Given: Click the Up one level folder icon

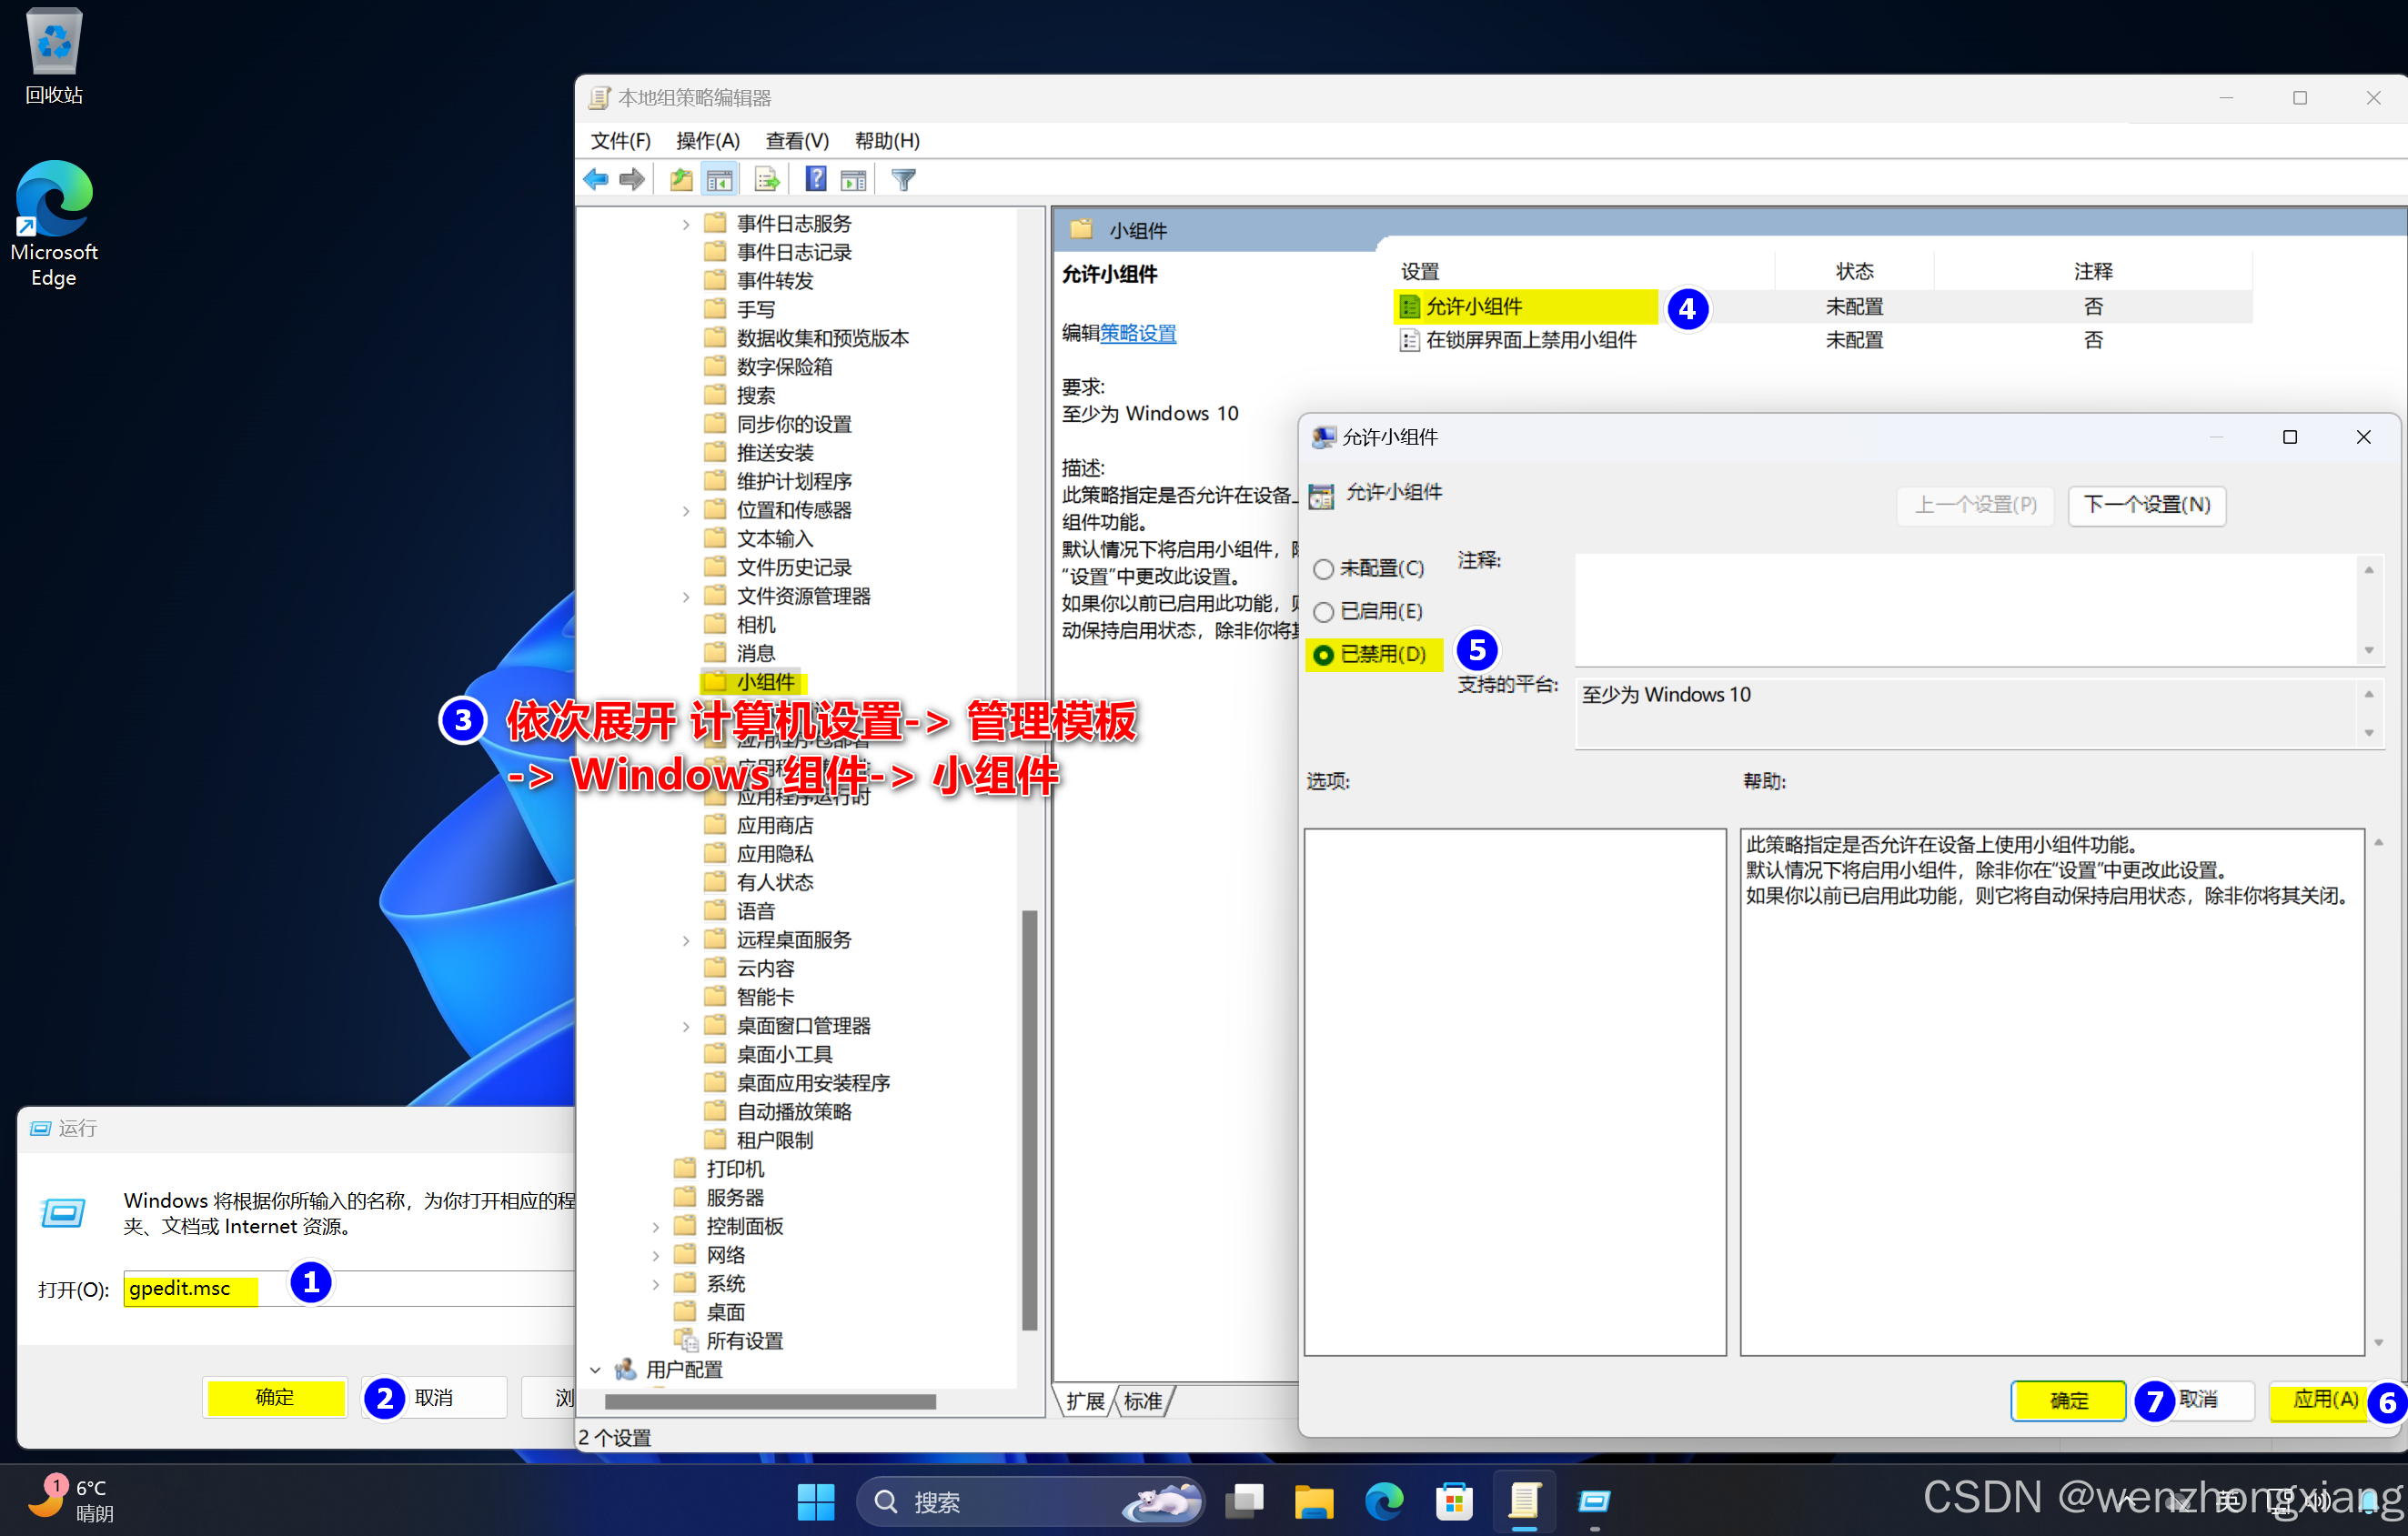Looking at the screenshot, I should [681, 180].
